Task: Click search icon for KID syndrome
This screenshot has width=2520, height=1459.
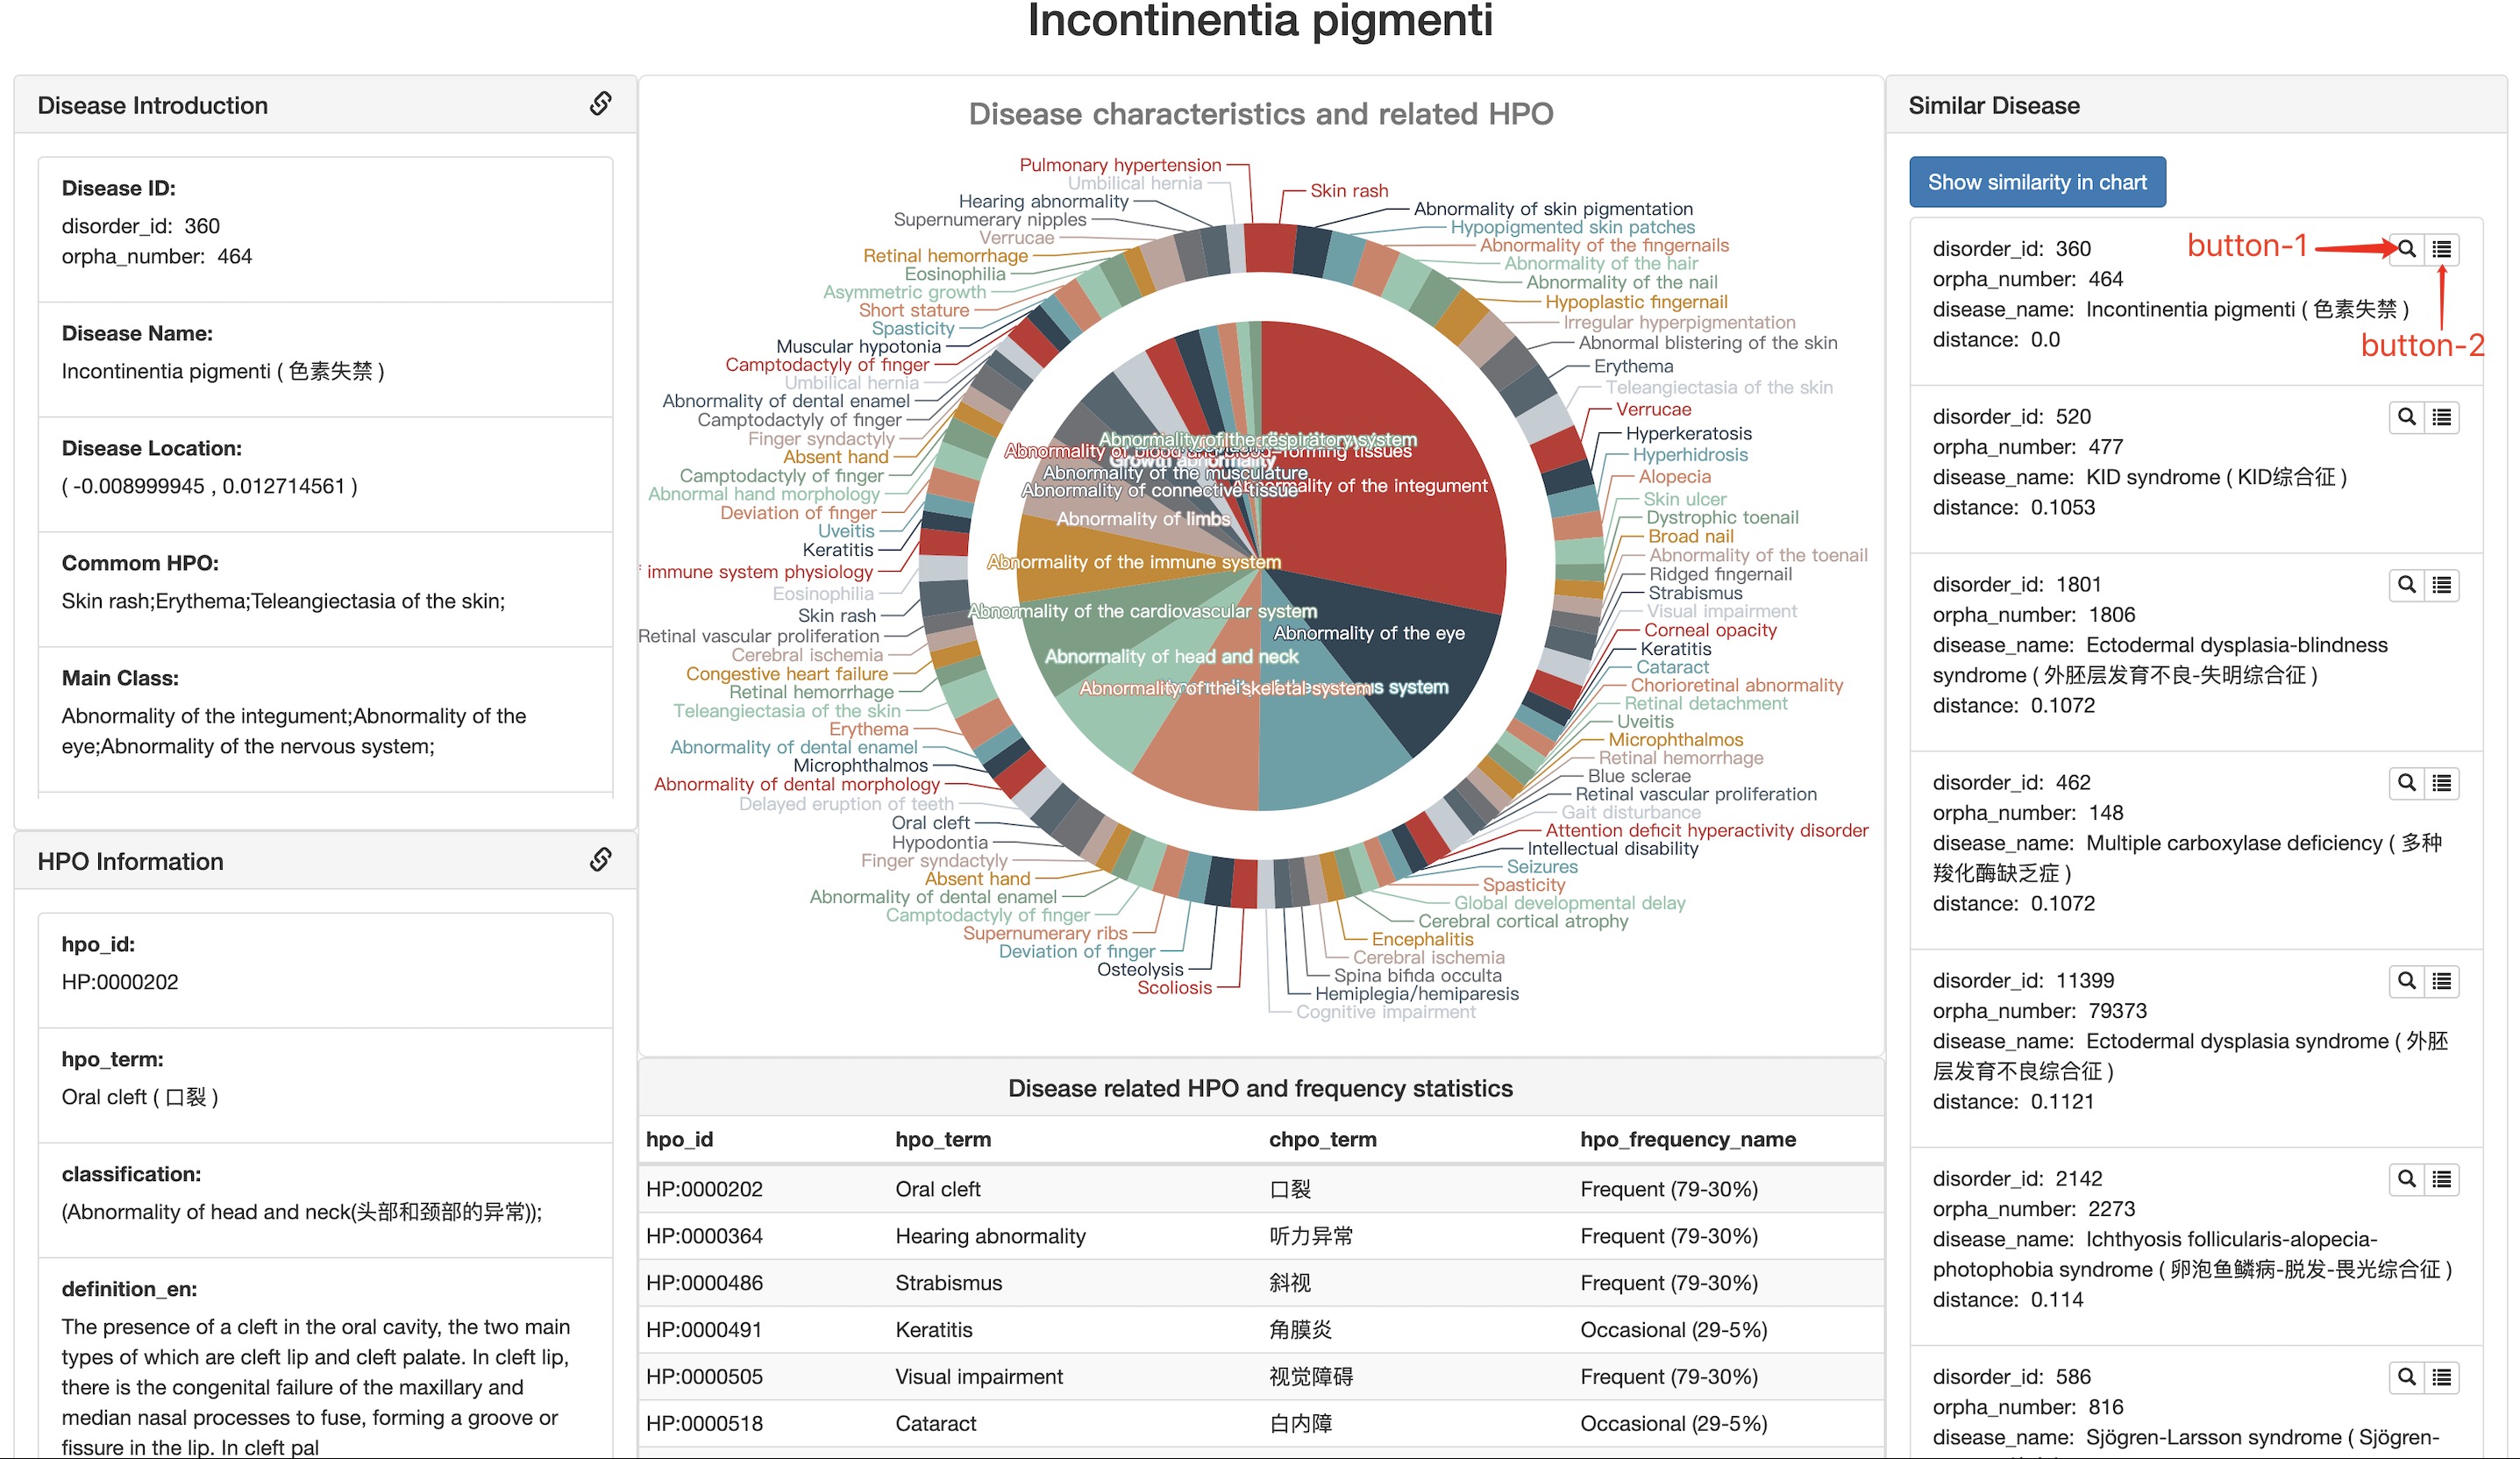Action: pyautogui.click(x=2407, y=417)
